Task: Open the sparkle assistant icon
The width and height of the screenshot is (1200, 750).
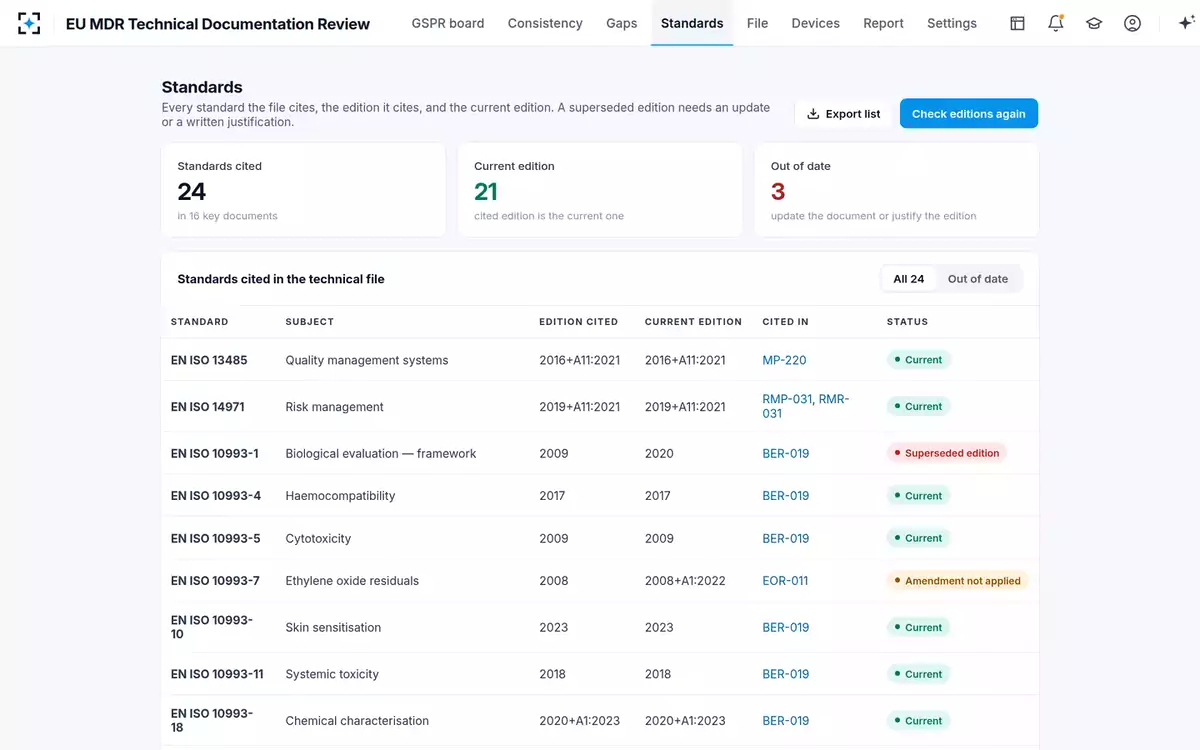Action: point(1186,23)
